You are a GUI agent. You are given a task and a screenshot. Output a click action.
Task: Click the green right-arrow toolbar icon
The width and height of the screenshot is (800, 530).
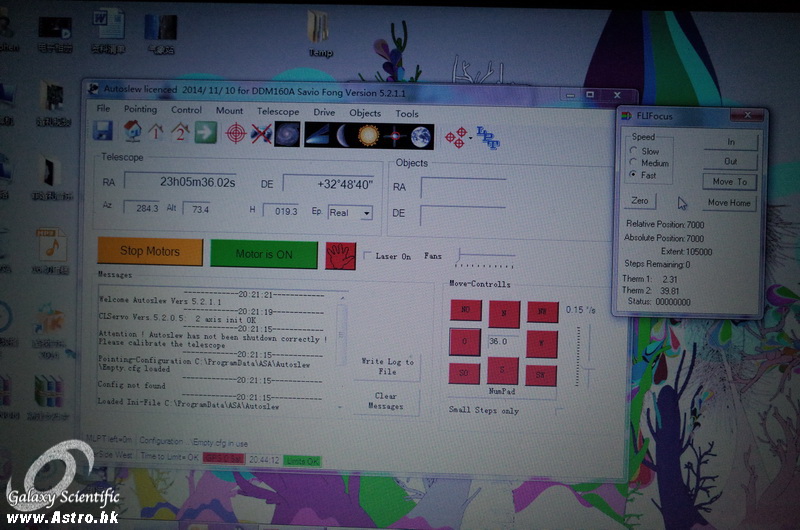click(205, 132)
